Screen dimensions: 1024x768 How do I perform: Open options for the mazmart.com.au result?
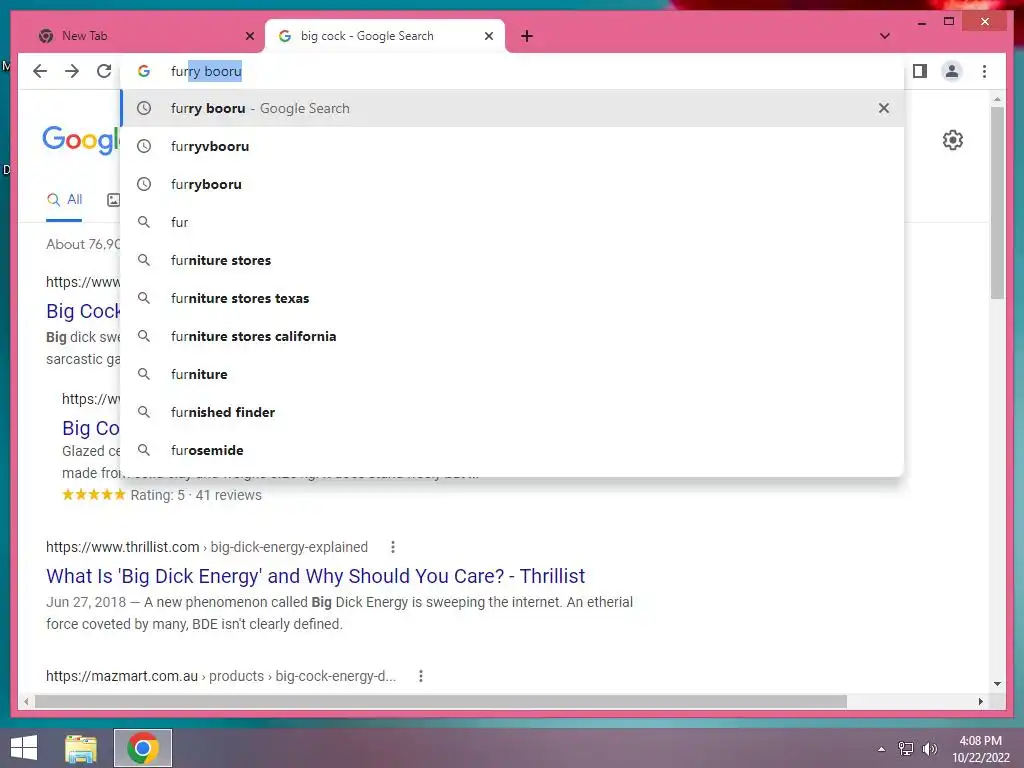pos(421,677)
